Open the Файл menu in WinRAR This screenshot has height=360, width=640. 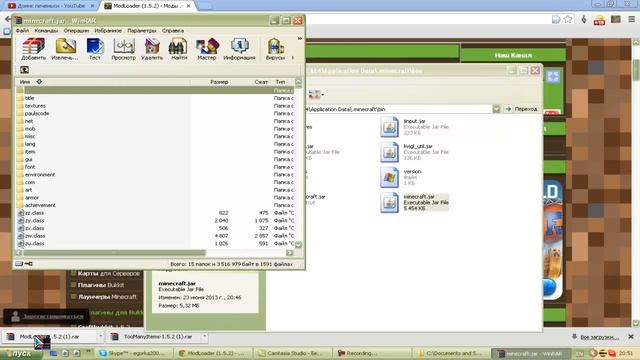coord(22,31)
